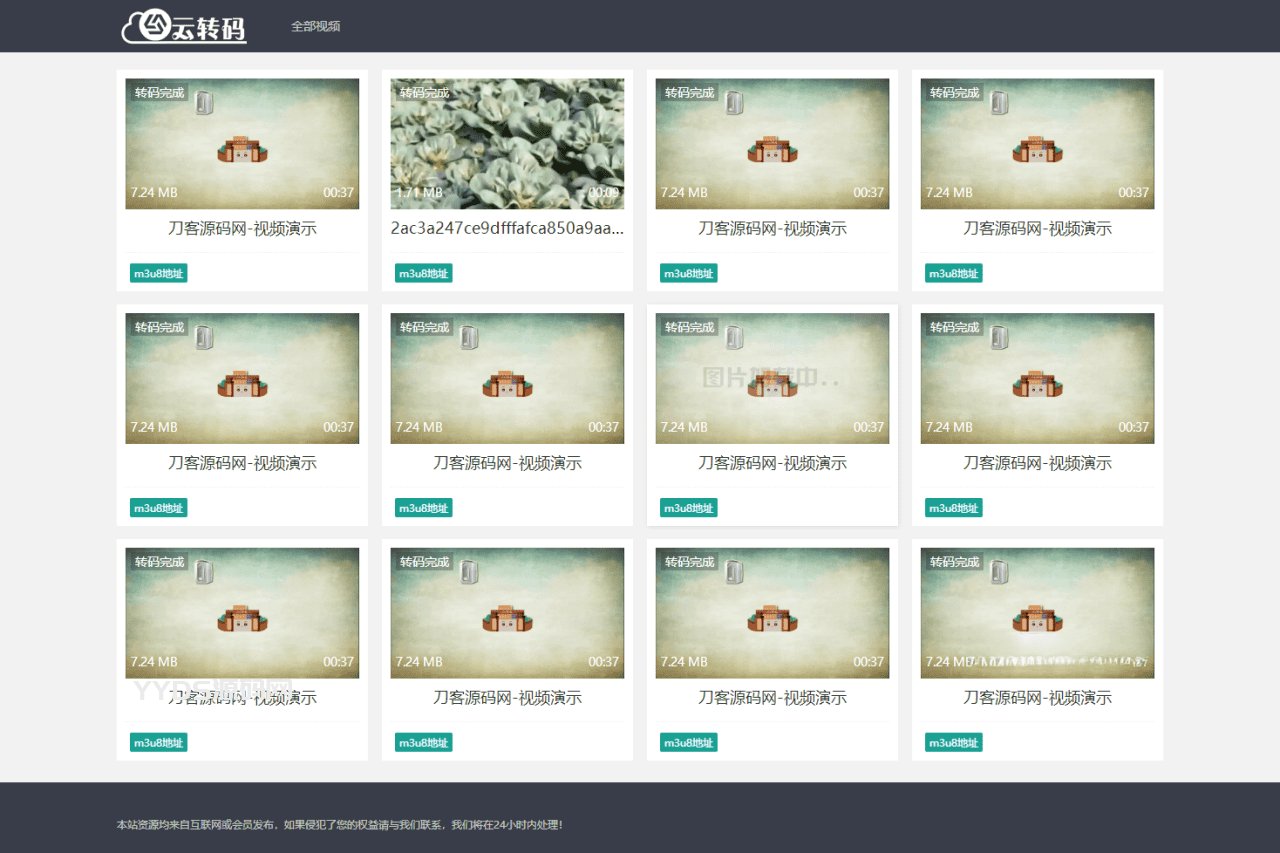1280x853 pixels.
Task: Click the building icon in third top-row thumbnail
Action: coord(772,150)
